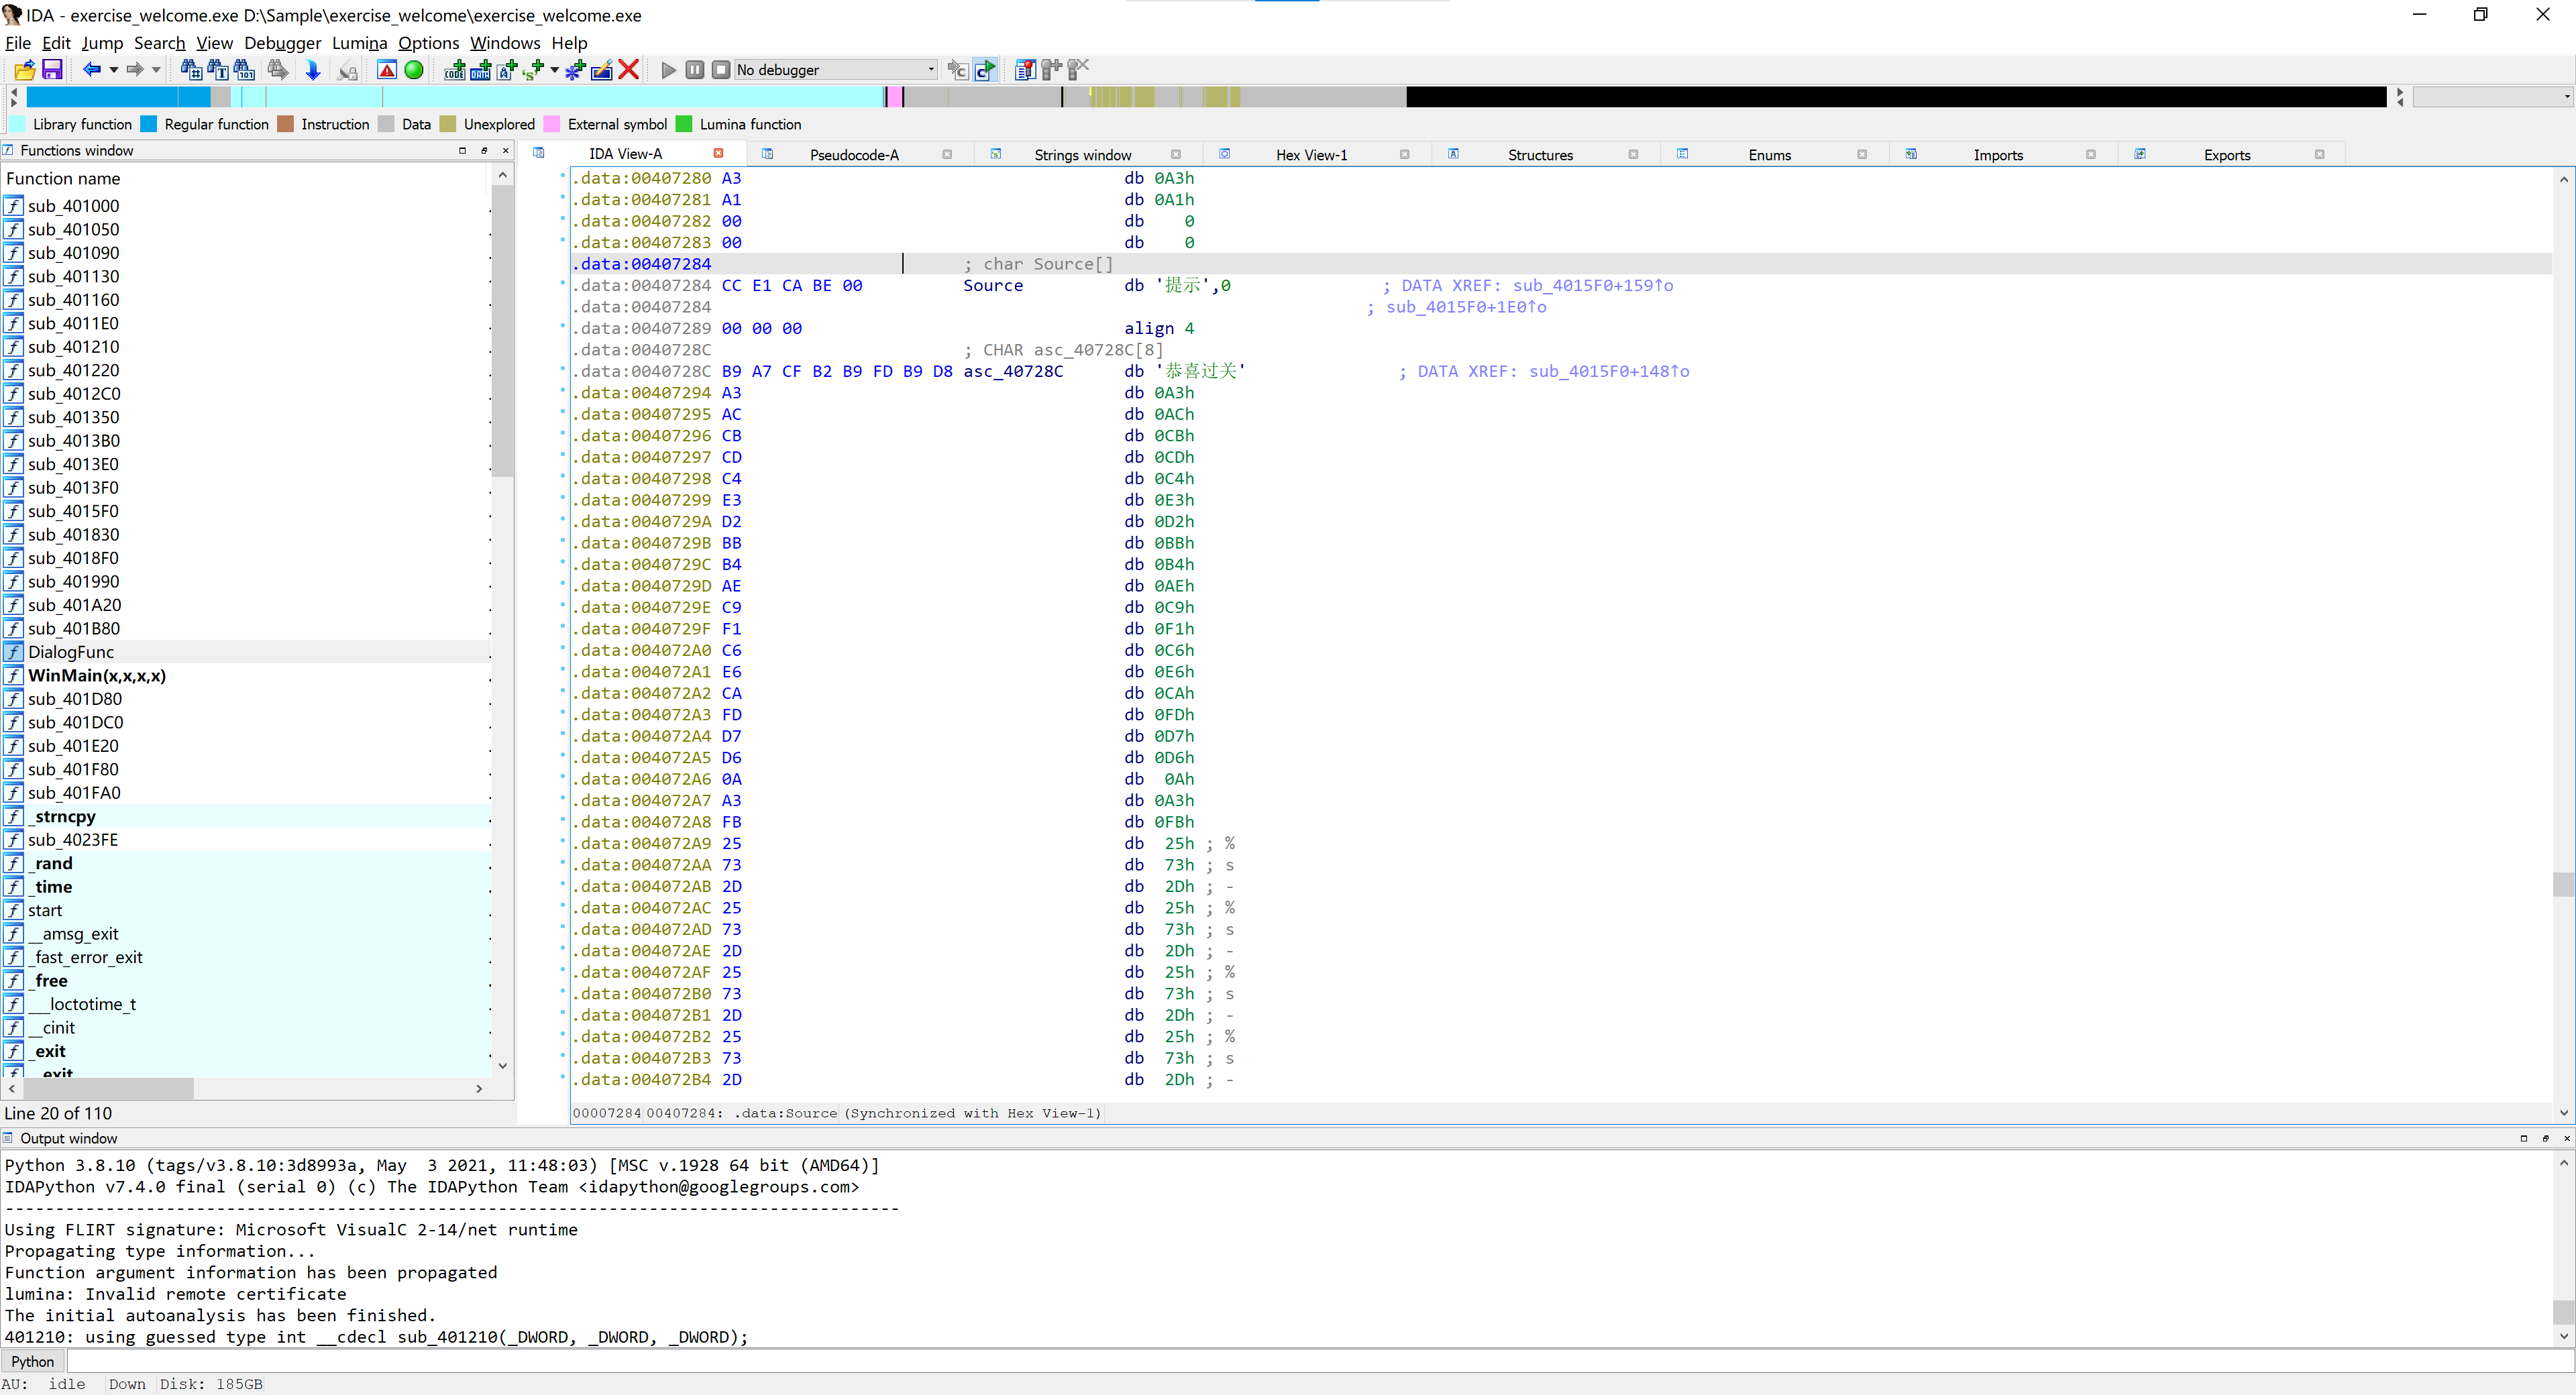The width and height of the screenshot is (2576, 1395).
Task: Start process with play button
Action: point(669,70)
